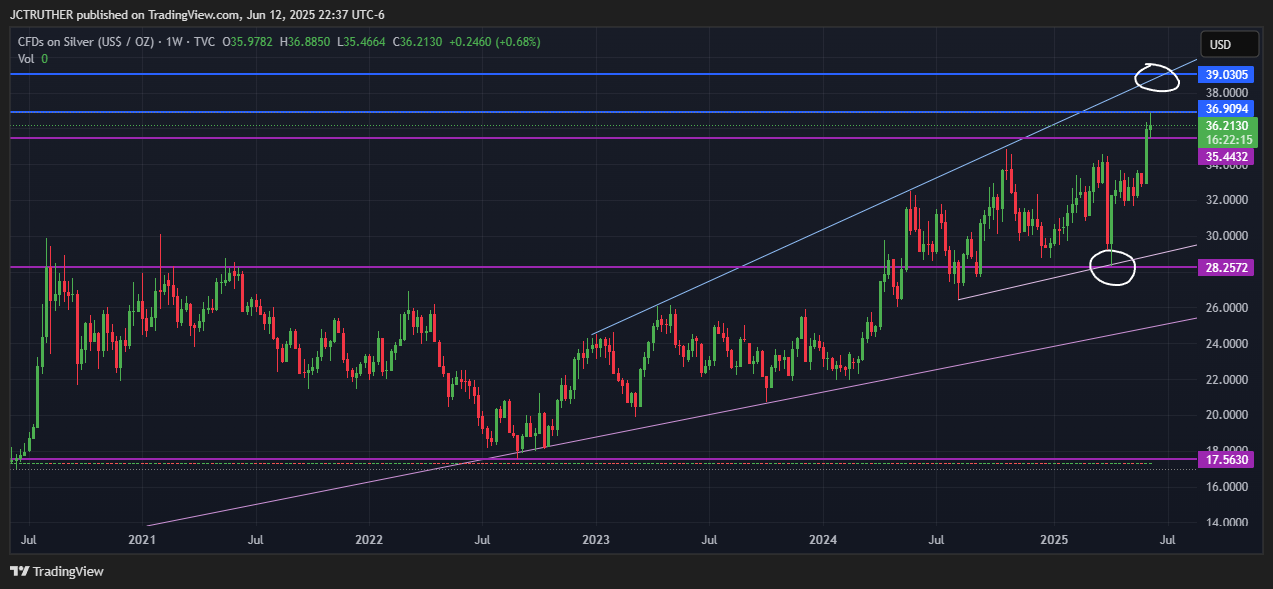Click the change value +0.2460 (+0.68%)
Image resolution: width=1273 pixels, height=589 pixels.
[497, 42]
